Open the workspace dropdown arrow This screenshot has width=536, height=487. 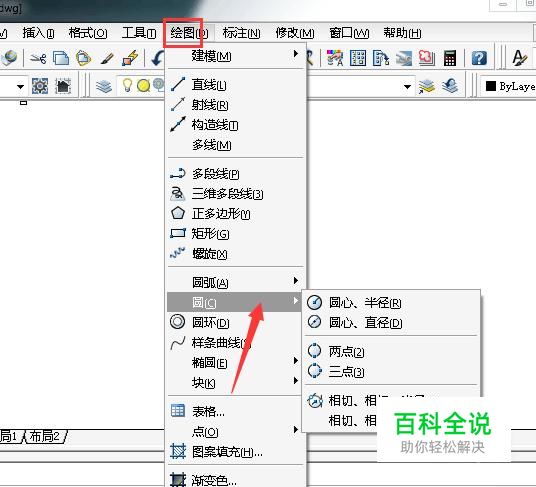[x=21, y=86]
